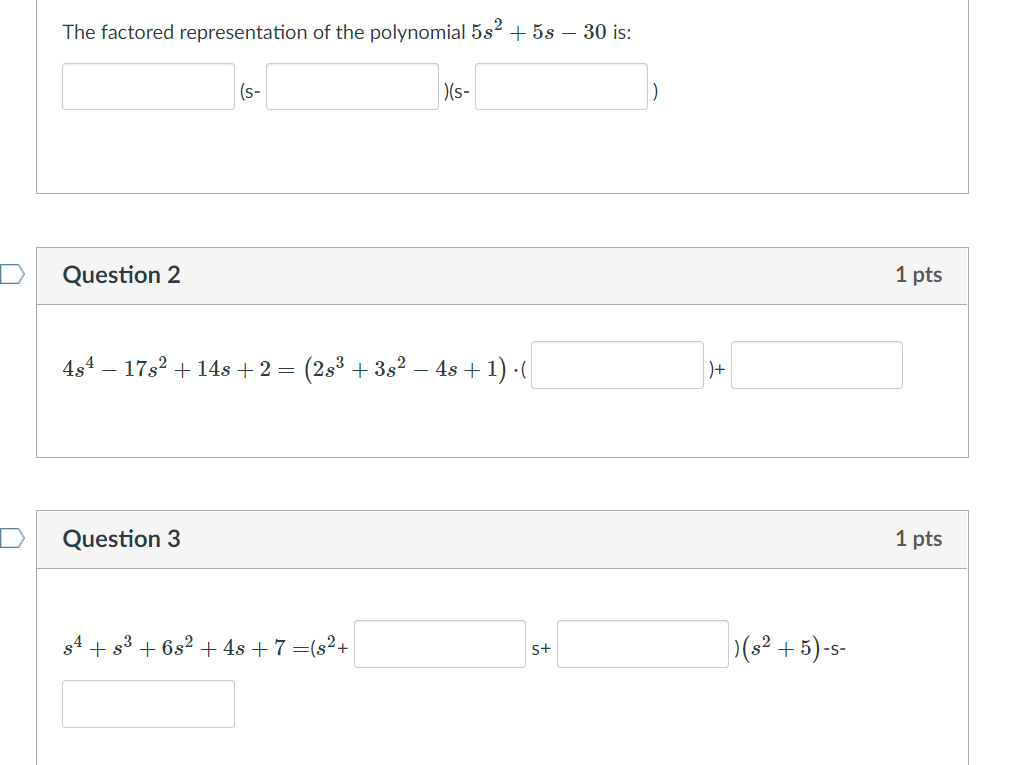Viewport: 1020px width, 765px height.
Task: Focus the first root input after (s-
Action: click(x=353, y=87)
